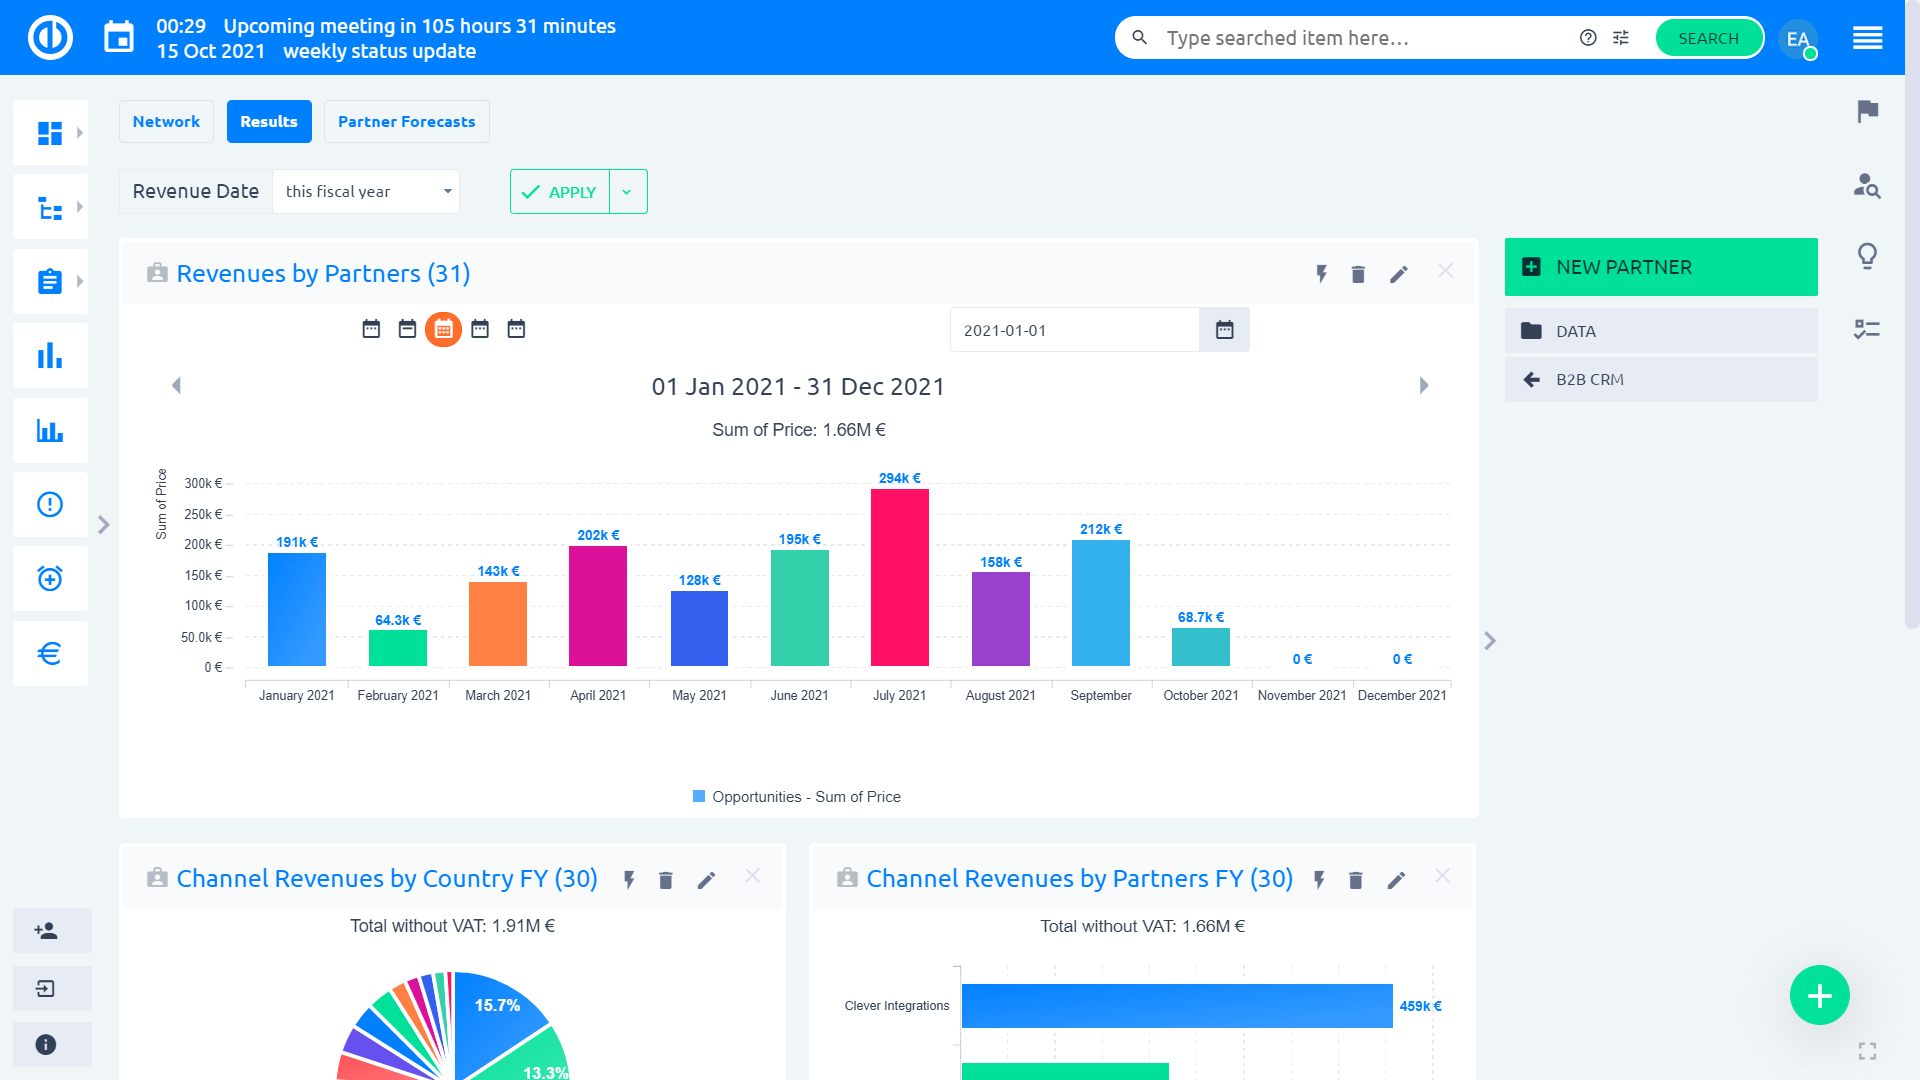Open the DATA folder item
1920x1080 pixels.
tap(1661, 331)
